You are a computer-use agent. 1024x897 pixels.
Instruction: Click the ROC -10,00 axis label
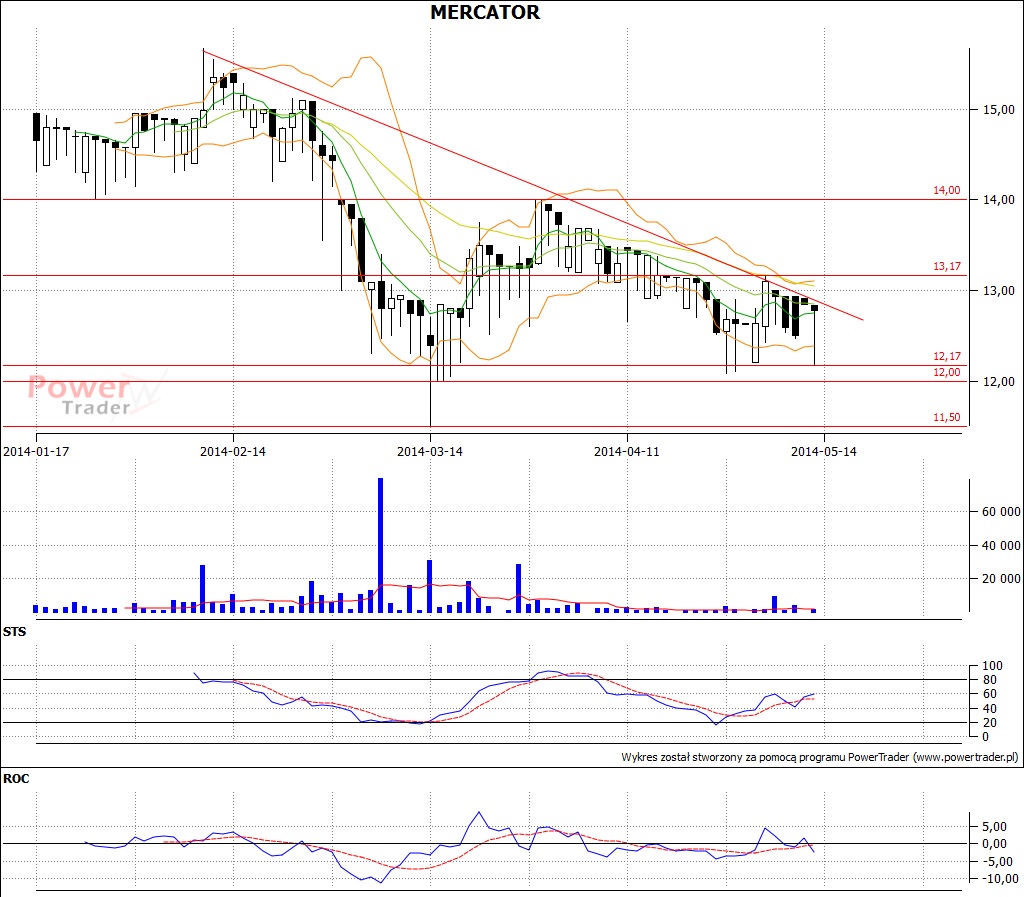click(998, 879)
